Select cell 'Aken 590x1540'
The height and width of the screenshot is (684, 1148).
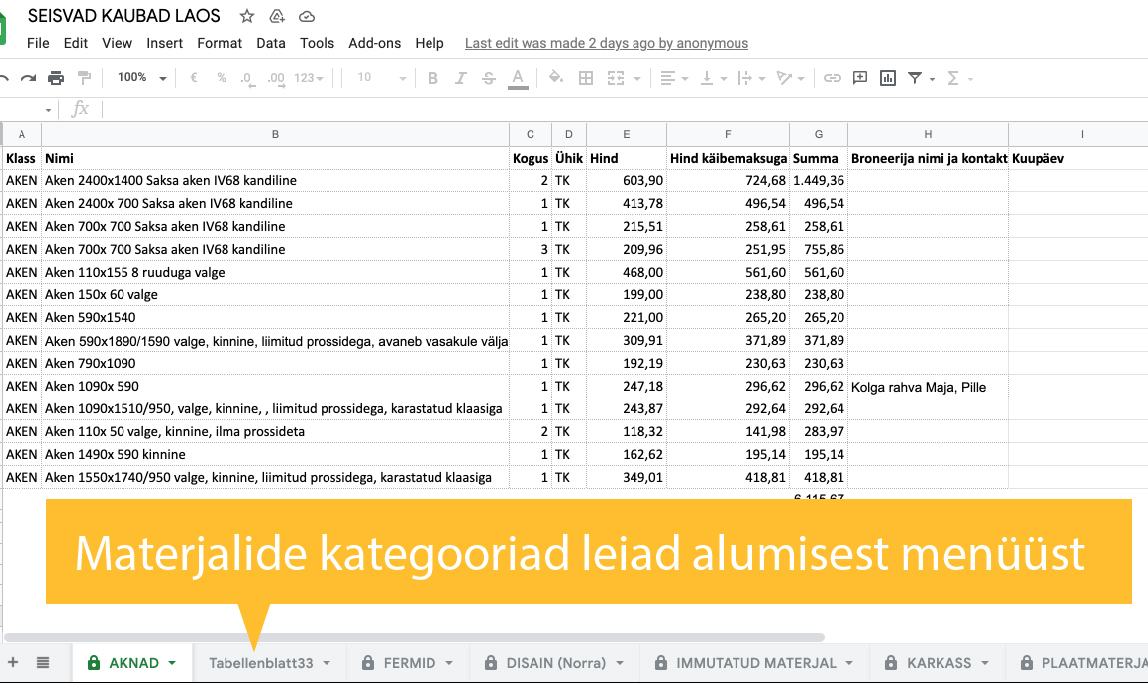pyautogui.click(x=275, y=318)
